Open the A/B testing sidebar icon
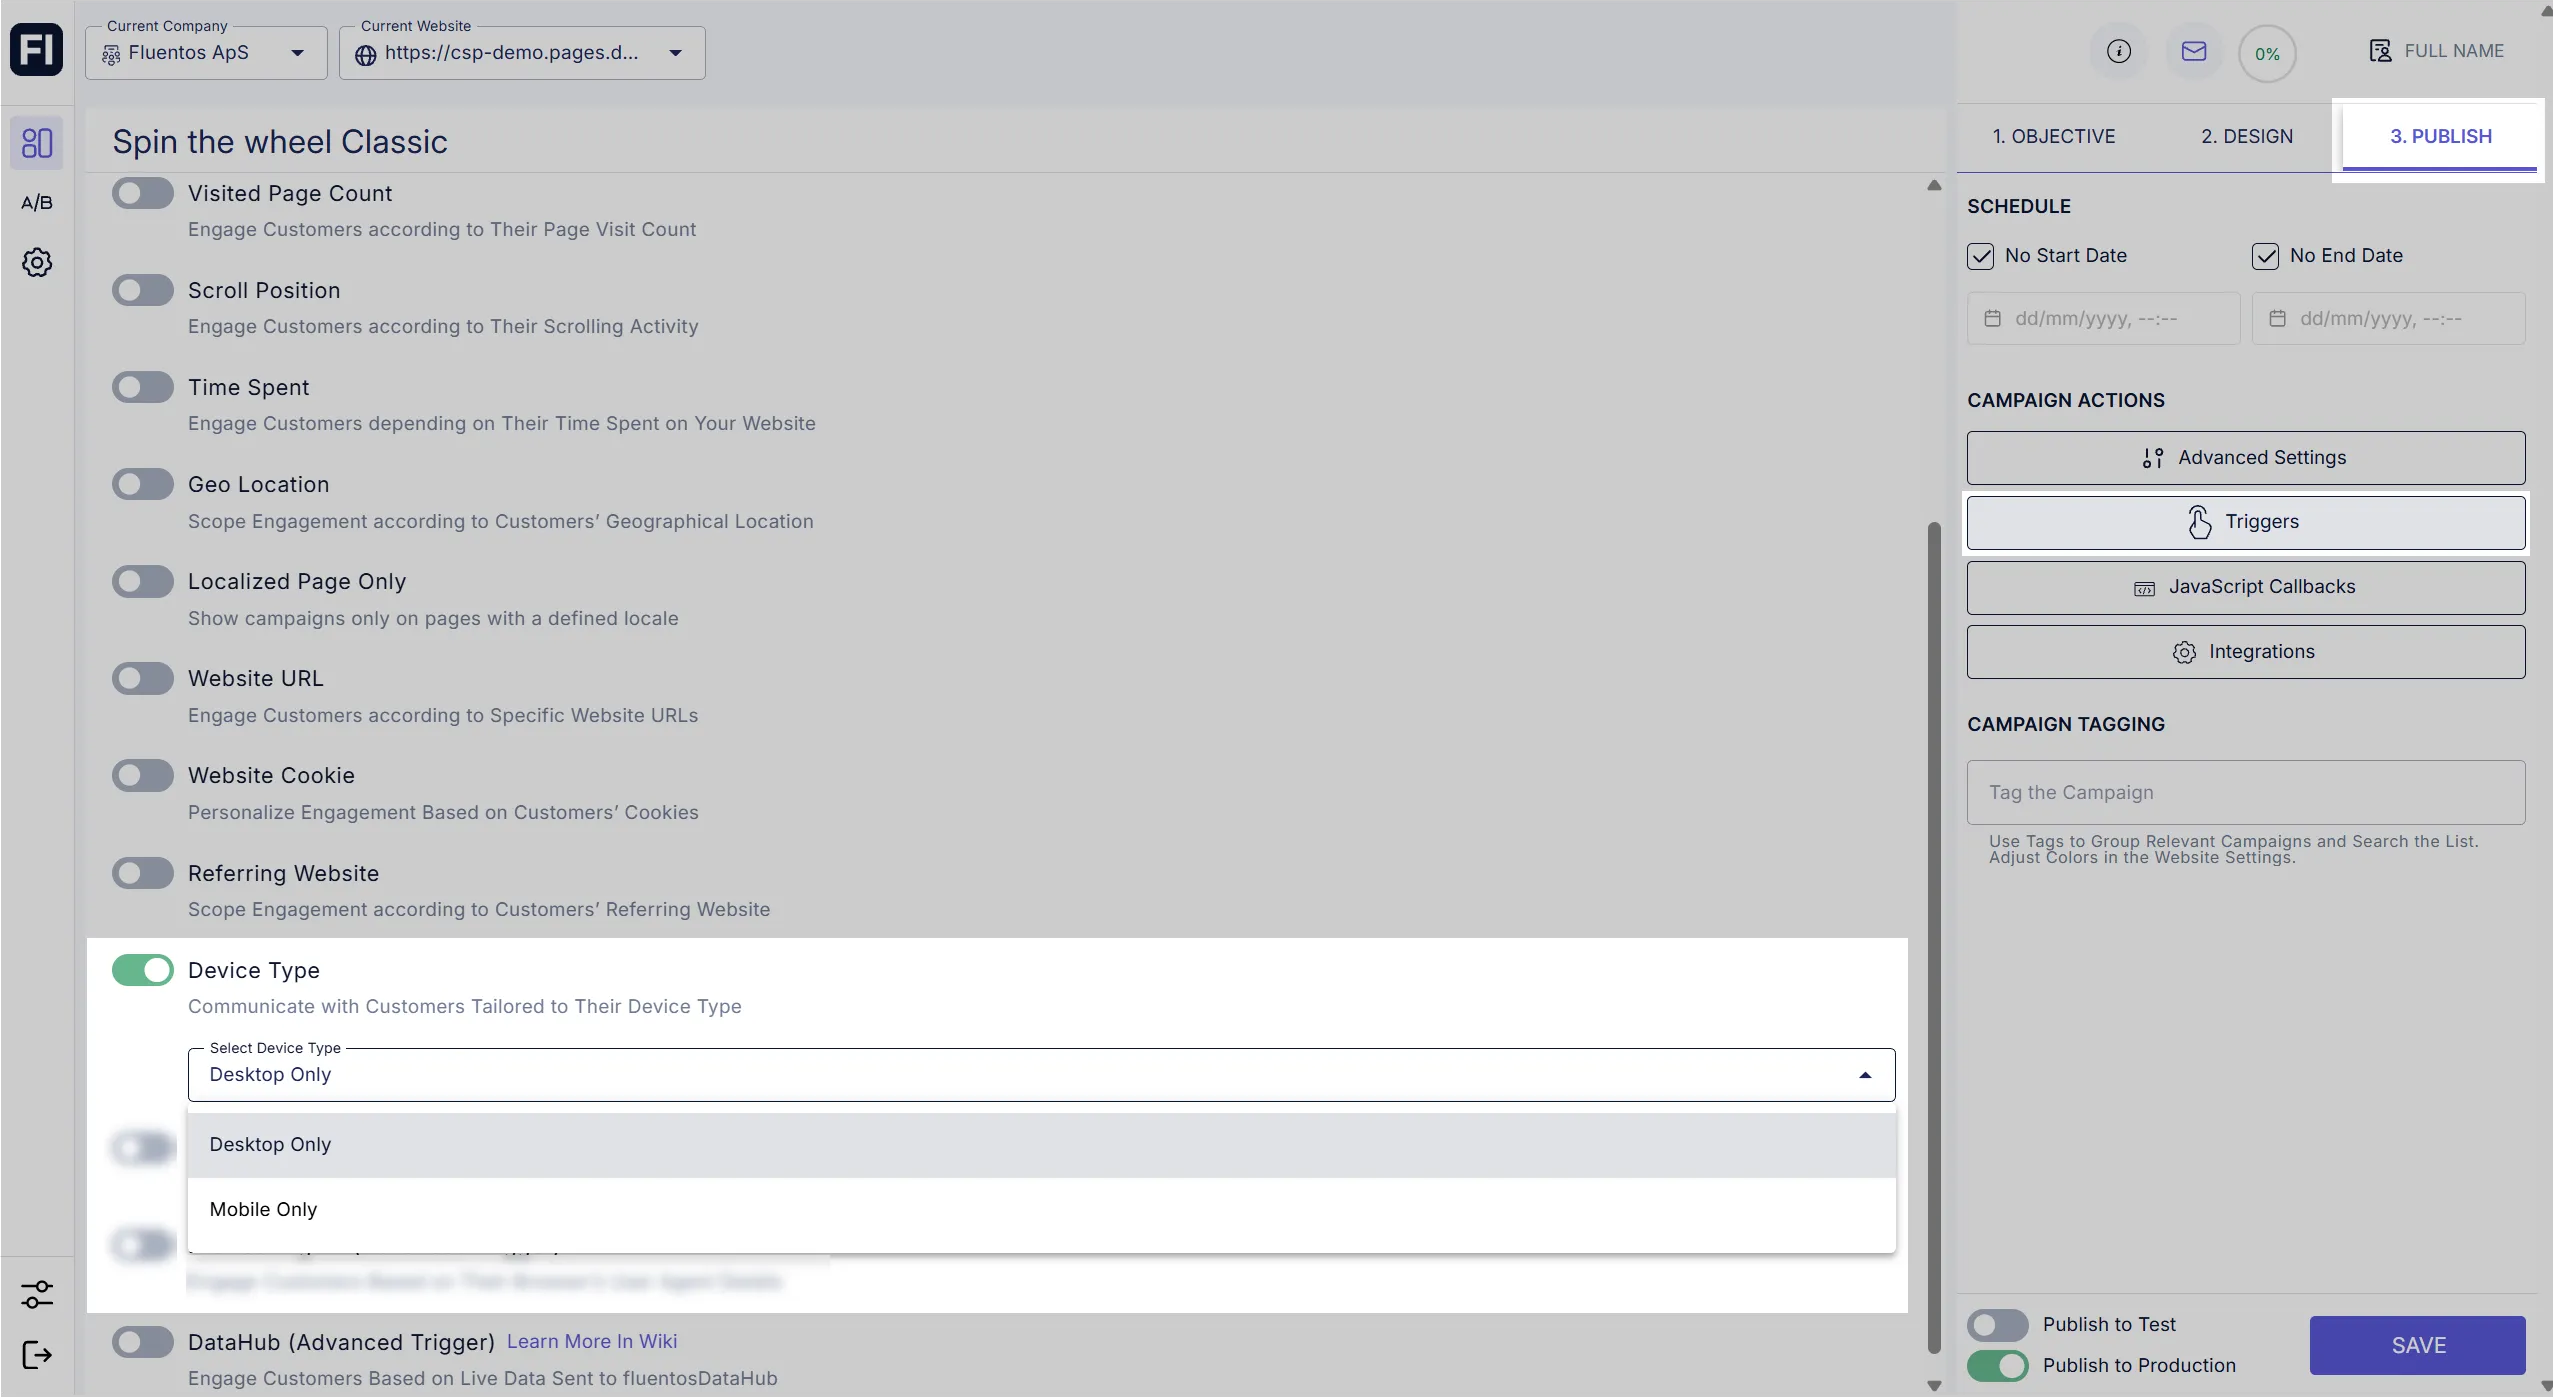The width and height of the screenshot is (2553, 1397). pos(37,203)
